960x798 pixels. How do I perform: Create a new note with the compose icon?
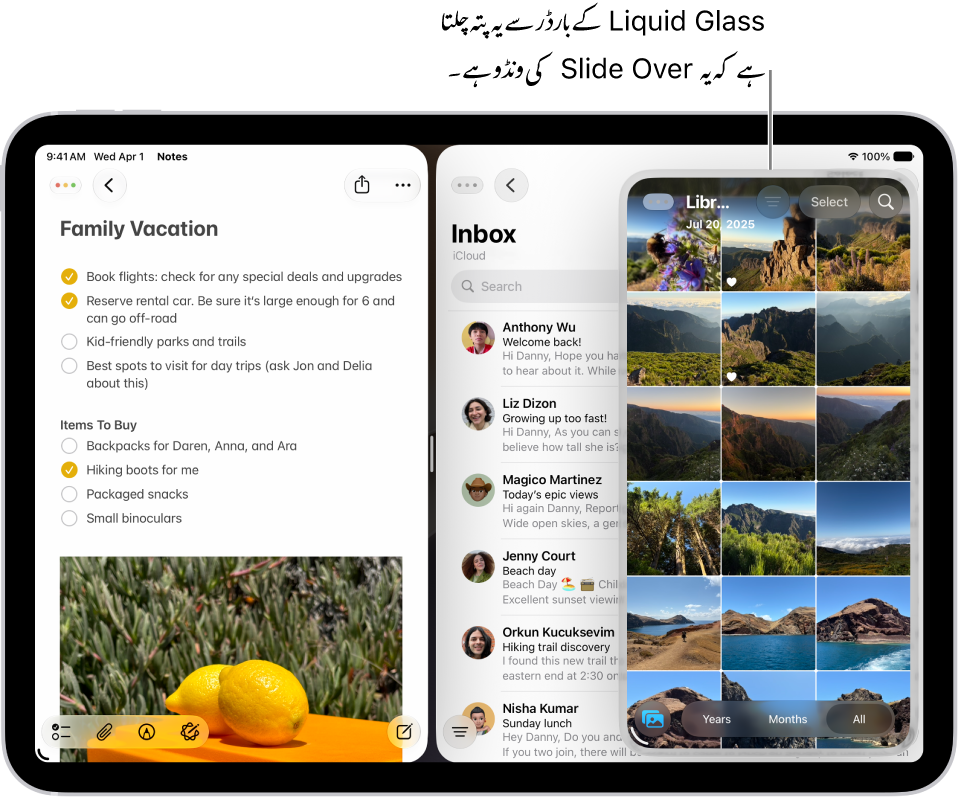404,731
